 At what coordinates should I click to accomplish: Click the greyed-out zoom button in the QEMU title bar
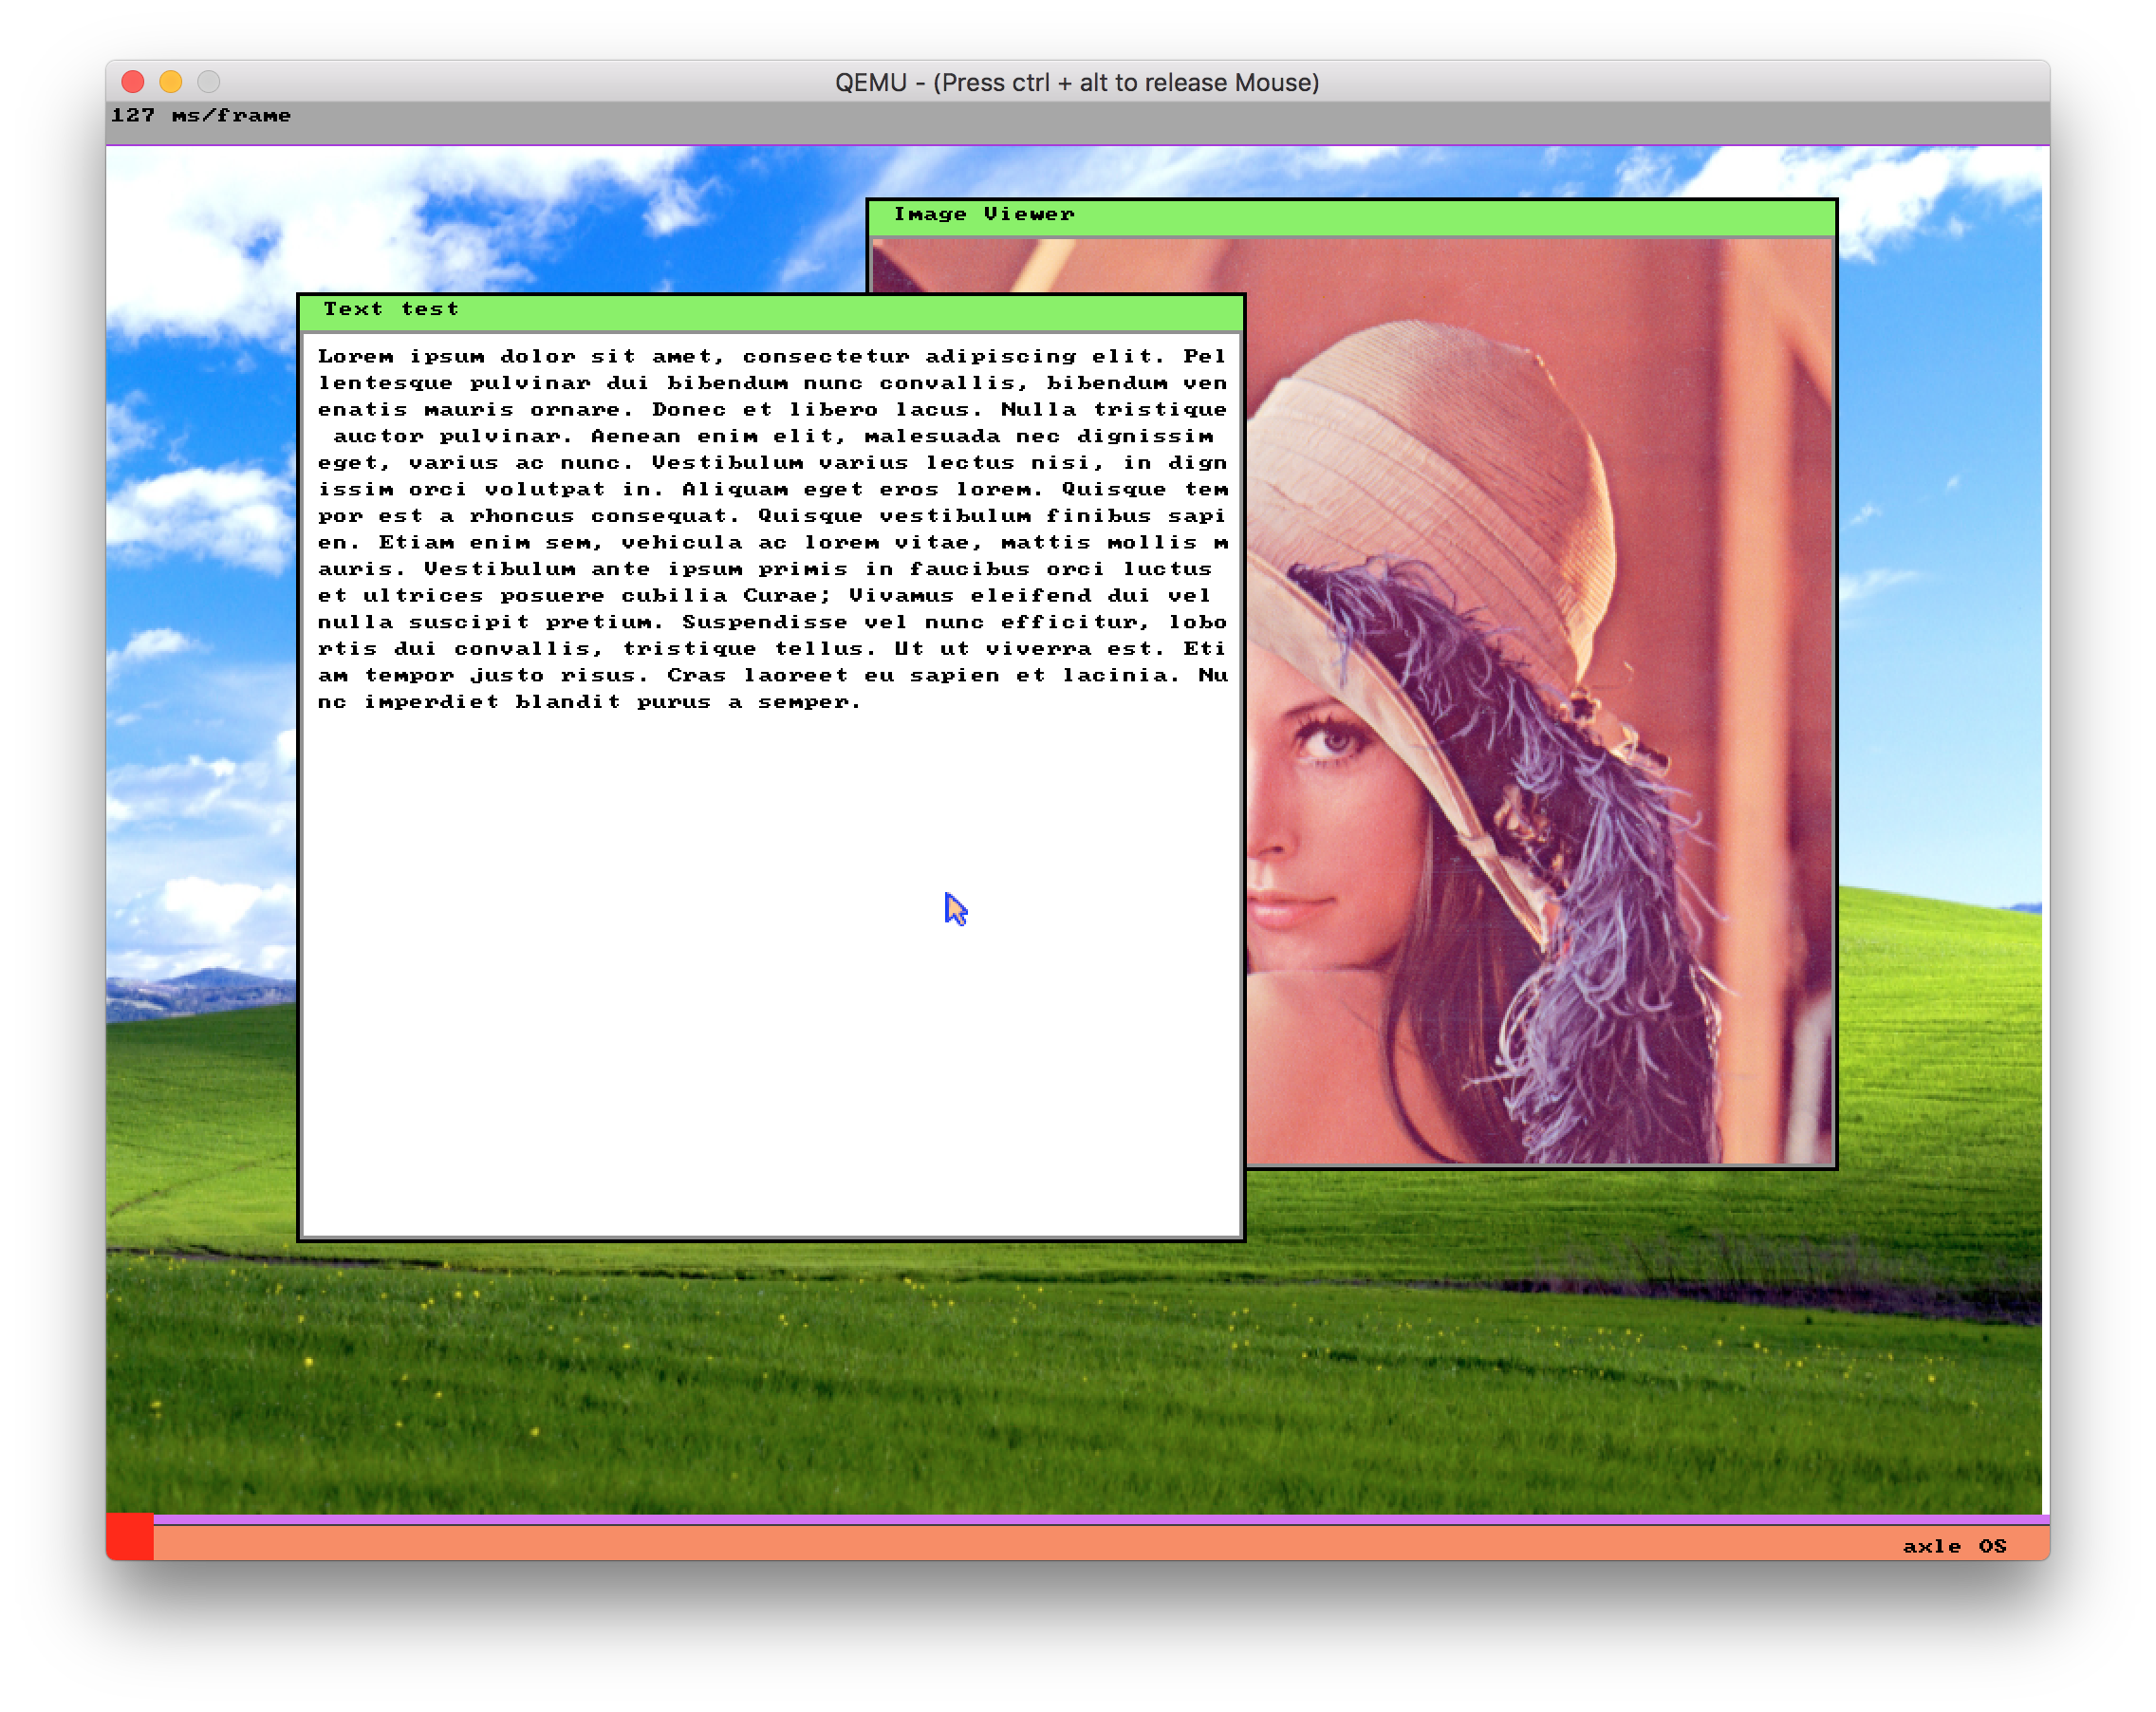click(x=208, y=82)
